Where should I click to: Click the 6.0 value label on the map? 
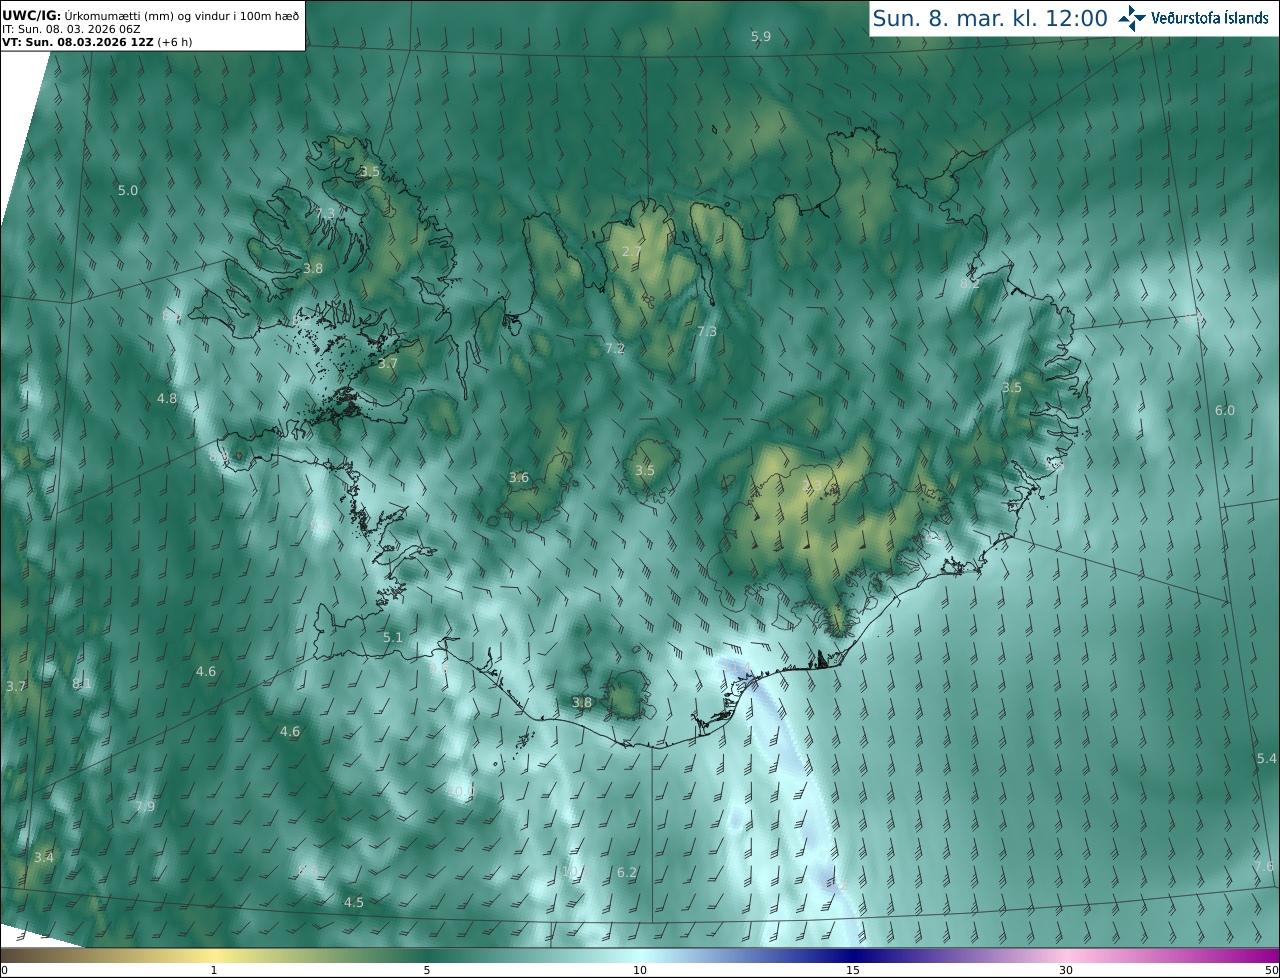point(1225,410)
